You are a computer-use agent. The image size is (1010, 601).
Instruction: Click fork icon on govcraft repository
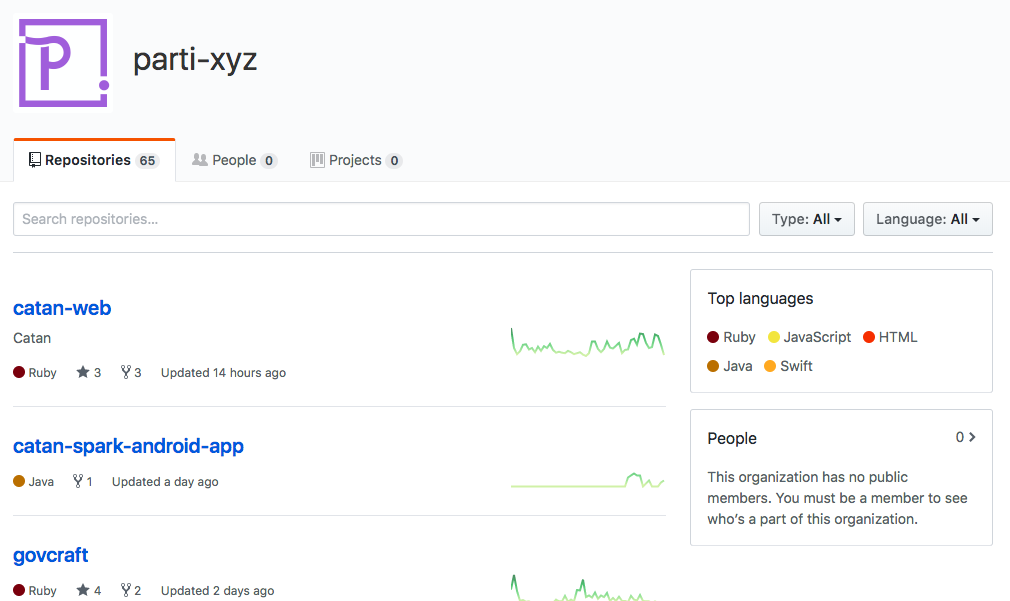(x=125, y=590)
